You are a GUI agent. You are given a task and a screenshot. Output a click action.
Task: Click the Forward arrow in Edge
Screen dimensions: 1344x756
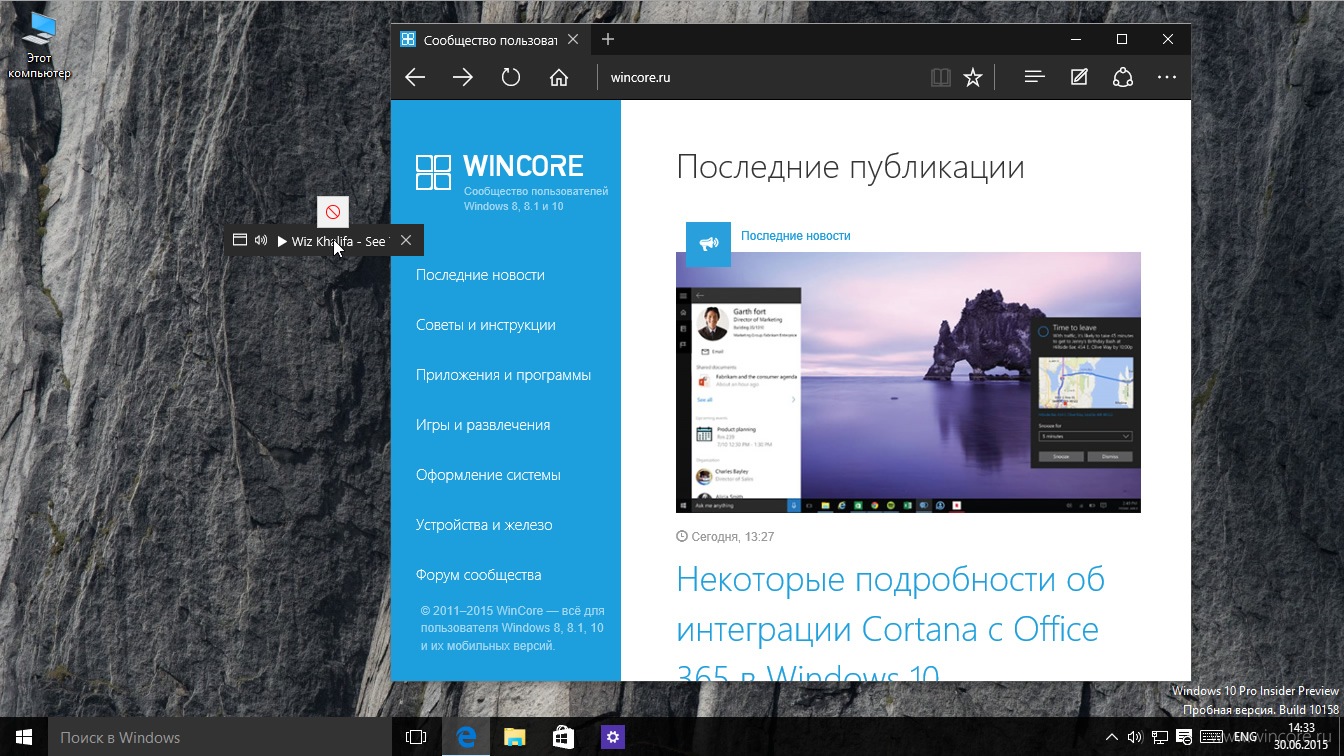(463, 77)
